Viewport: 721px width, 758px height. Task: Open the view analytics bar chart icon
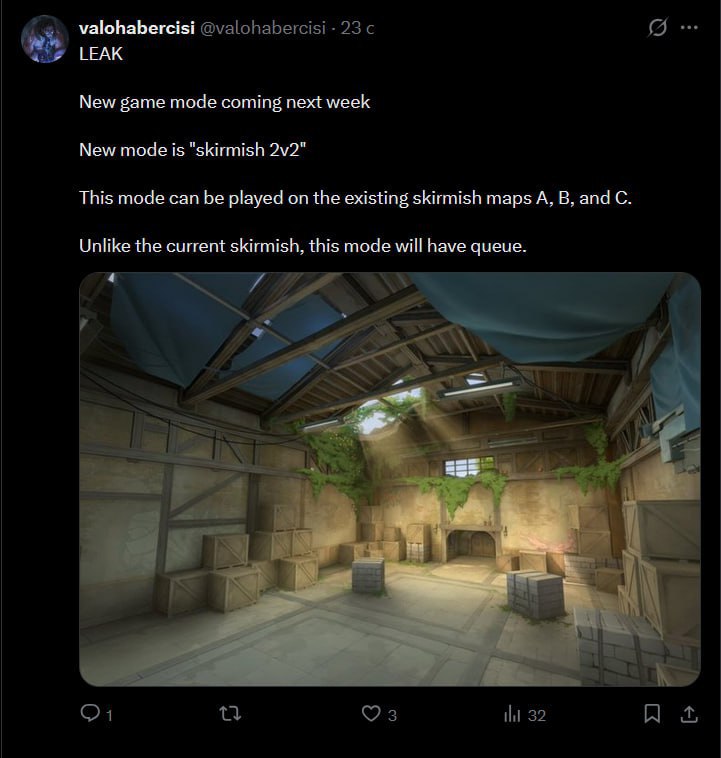[512, 714]
